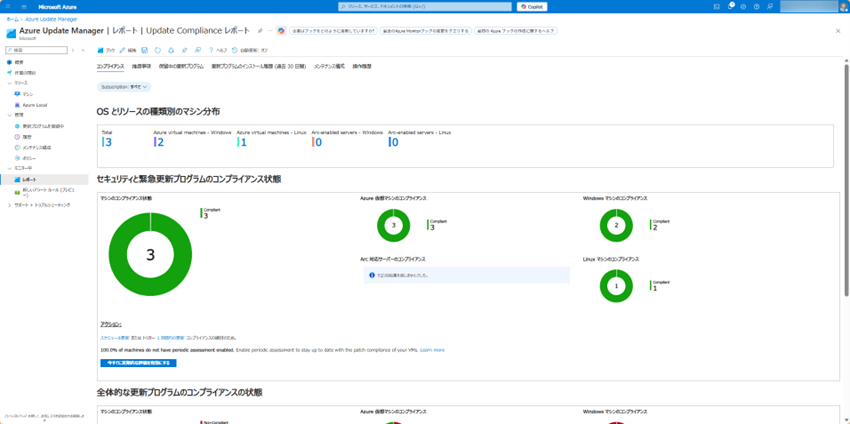Switch to the 推奨事項 tab

[142, 66]
